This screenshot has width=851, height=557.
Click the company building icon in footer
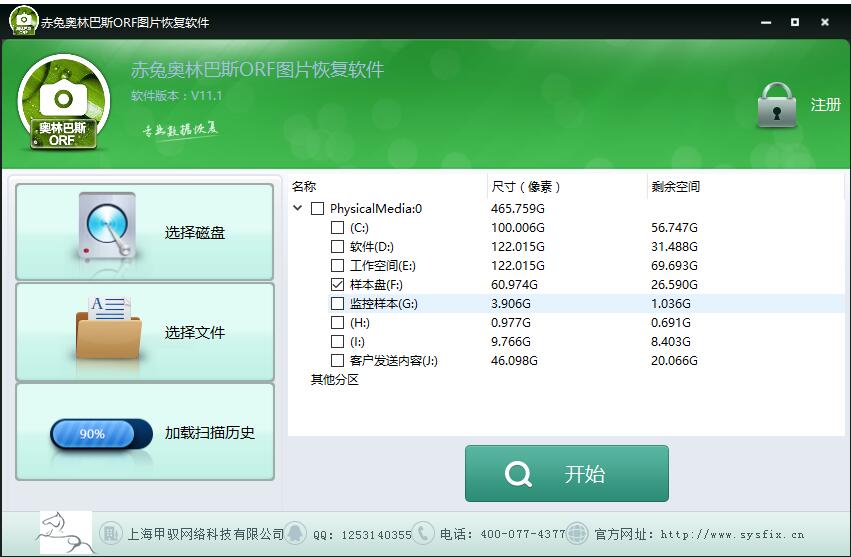pyautogui.click(x=111, y=534)
